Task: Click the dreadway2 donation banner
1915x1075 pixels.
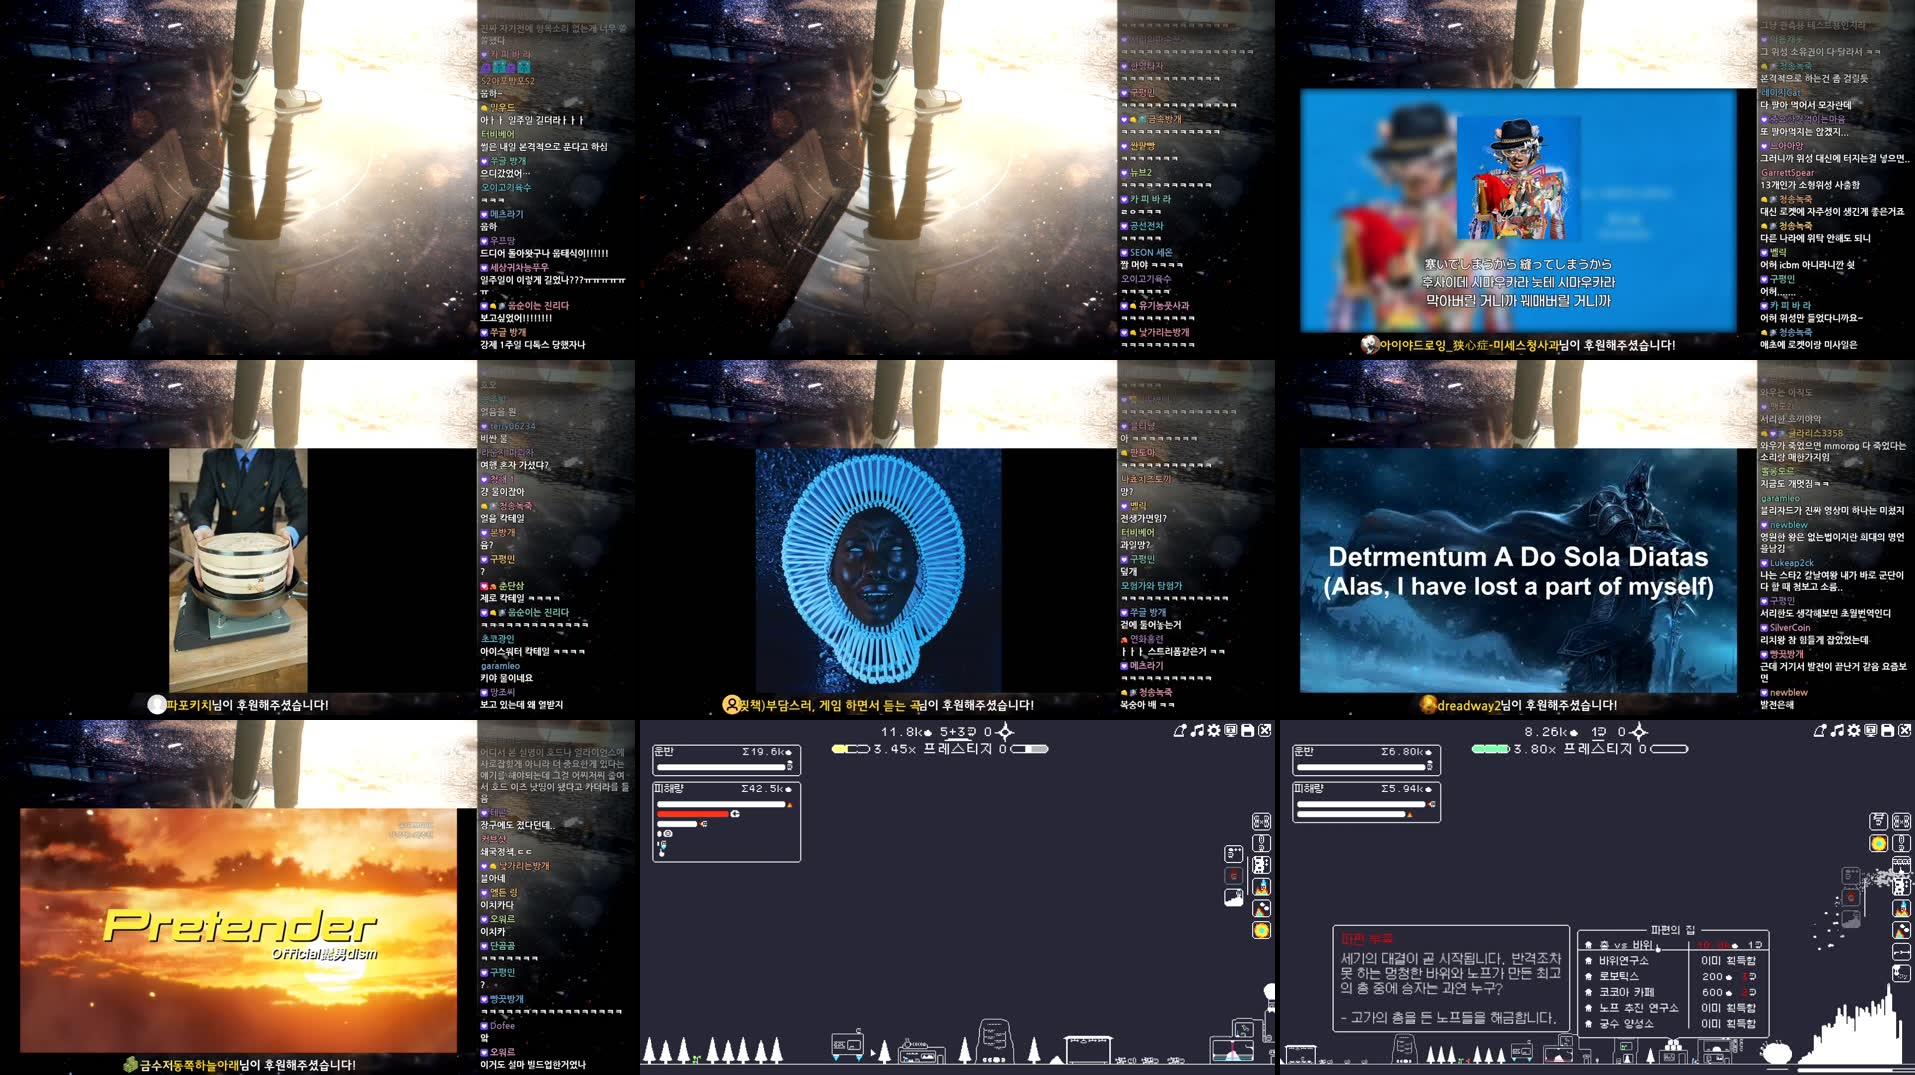Action: click(1516, 705)
